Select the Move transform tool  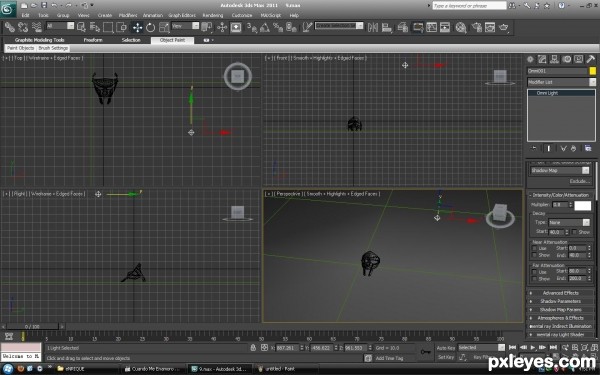[137, 27]
